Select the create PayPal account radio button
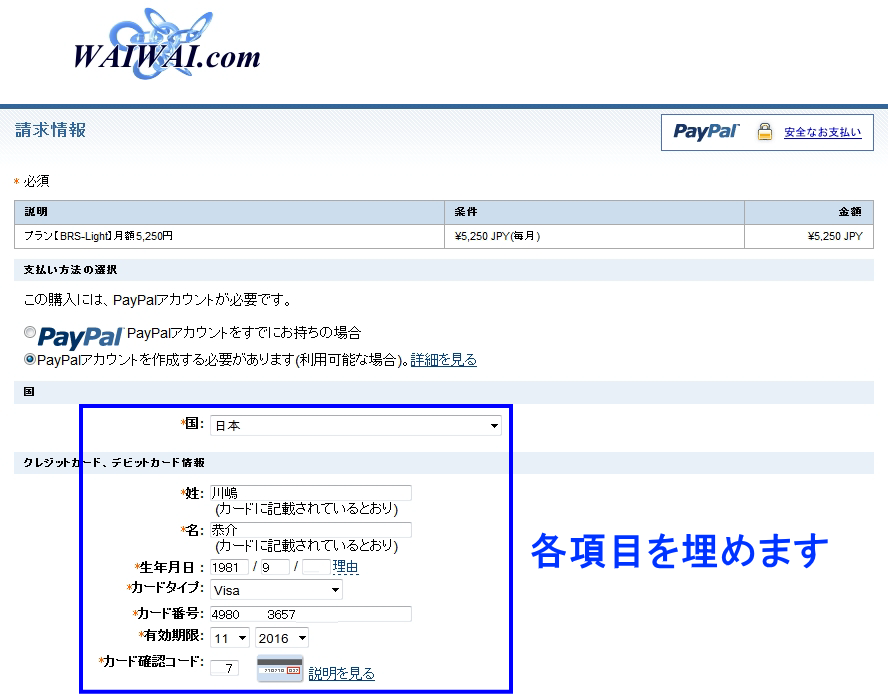The width and height of the screenshot is (888, 698). tap(29, 359)
